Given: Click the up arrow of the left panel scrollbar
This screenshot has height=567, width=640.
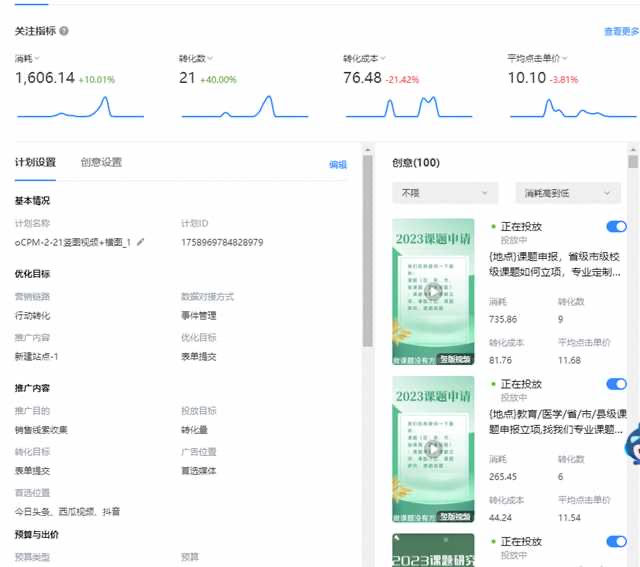Looking at the screenshot, I should click(367, 150).
